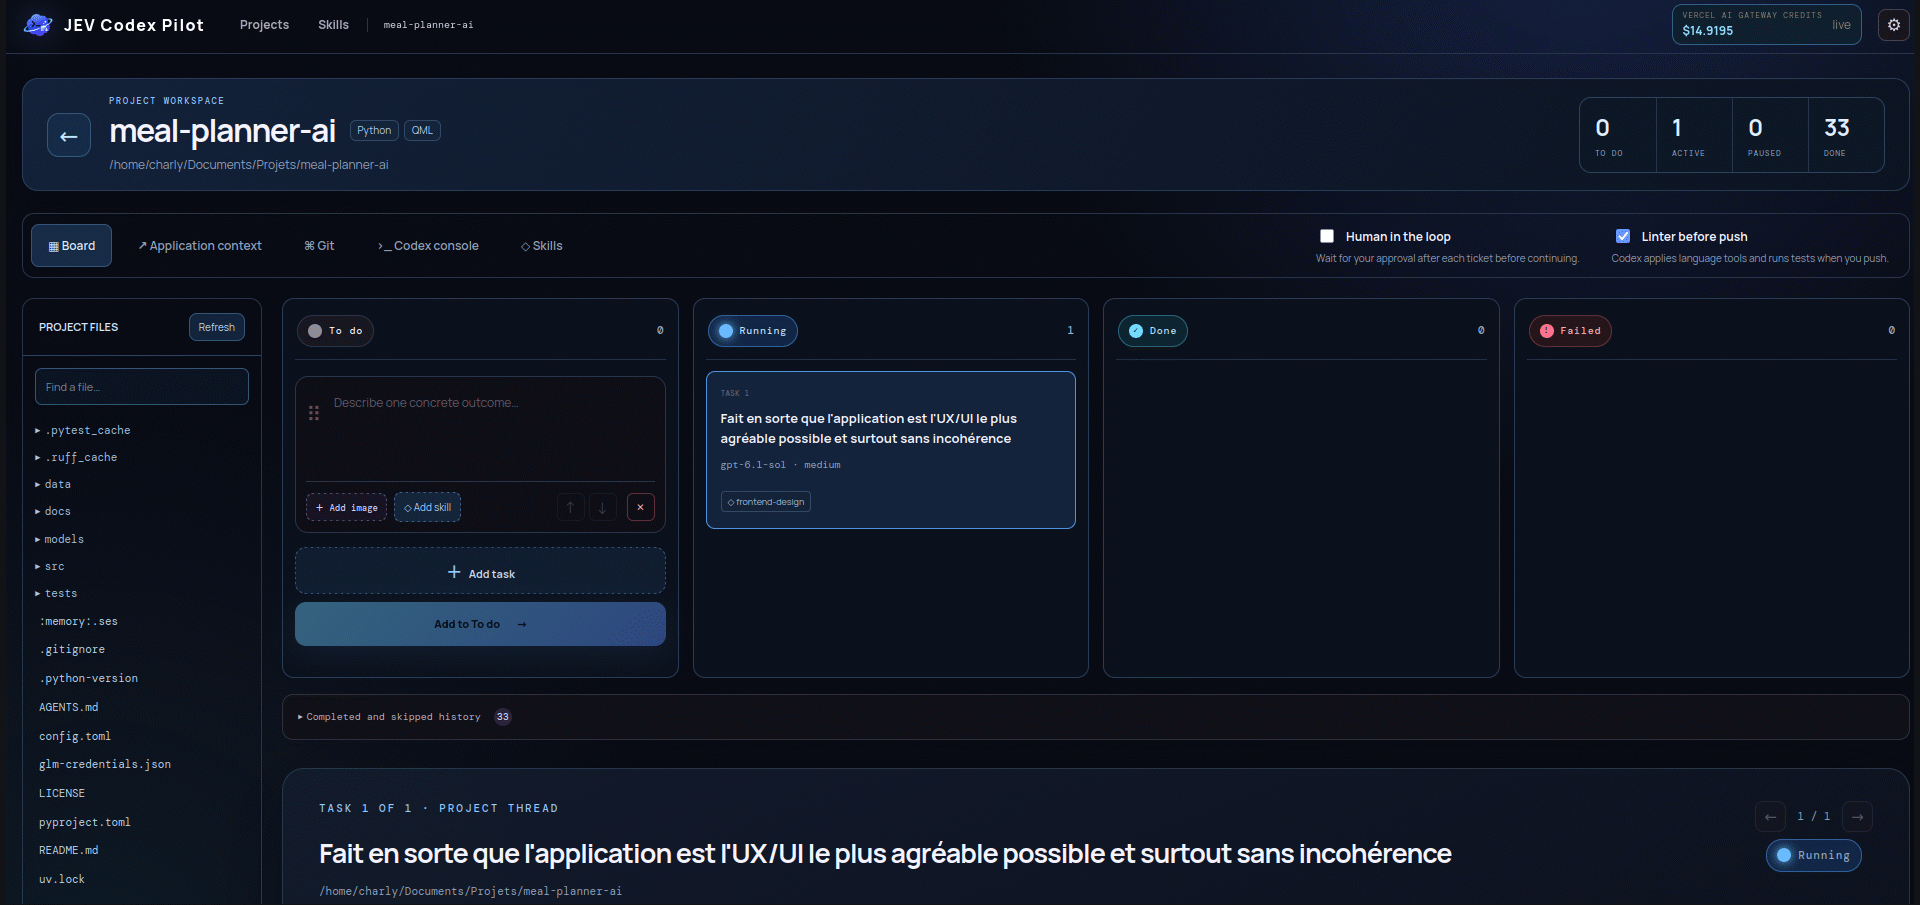Click the Add task dashed button
Screen dimensions: 1920x905
pos(480,571)
